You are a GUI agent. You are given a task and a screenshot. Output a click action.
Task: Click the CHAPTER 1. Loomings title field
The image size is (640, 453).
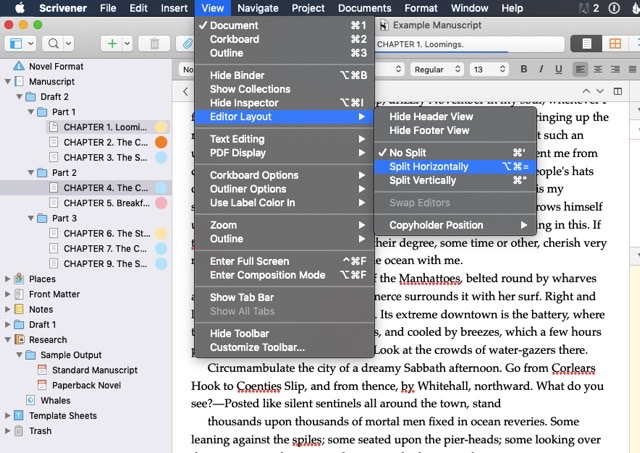tap(469, 44)
